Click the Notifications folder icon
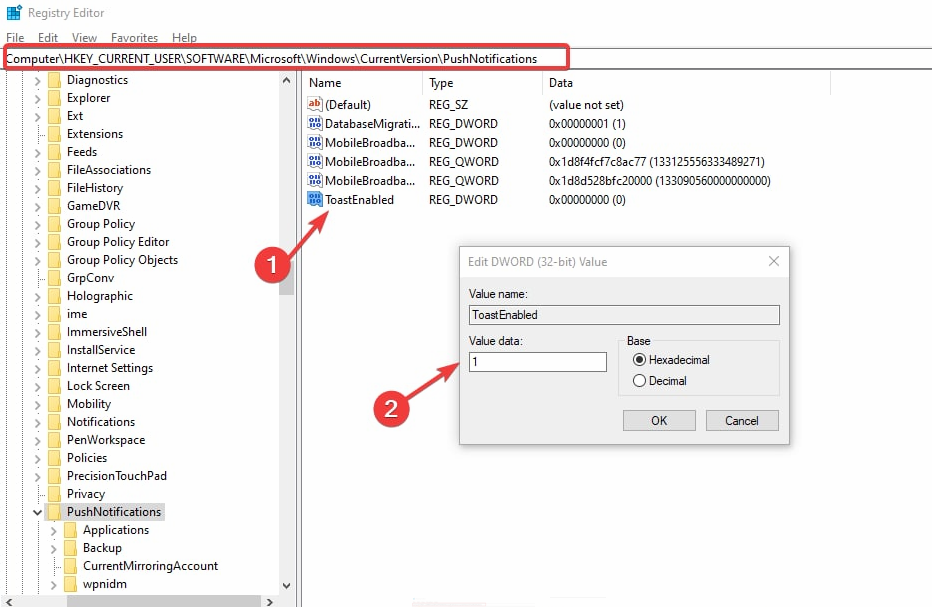The height and width of the screenshot is (607, 932). click(54, 422)
